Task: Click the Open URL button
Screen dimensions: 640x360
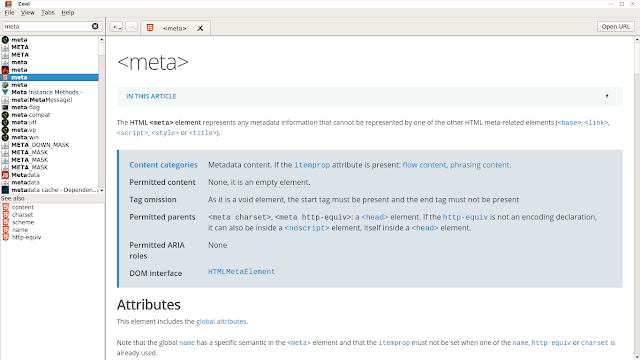Action: [616, 27]
